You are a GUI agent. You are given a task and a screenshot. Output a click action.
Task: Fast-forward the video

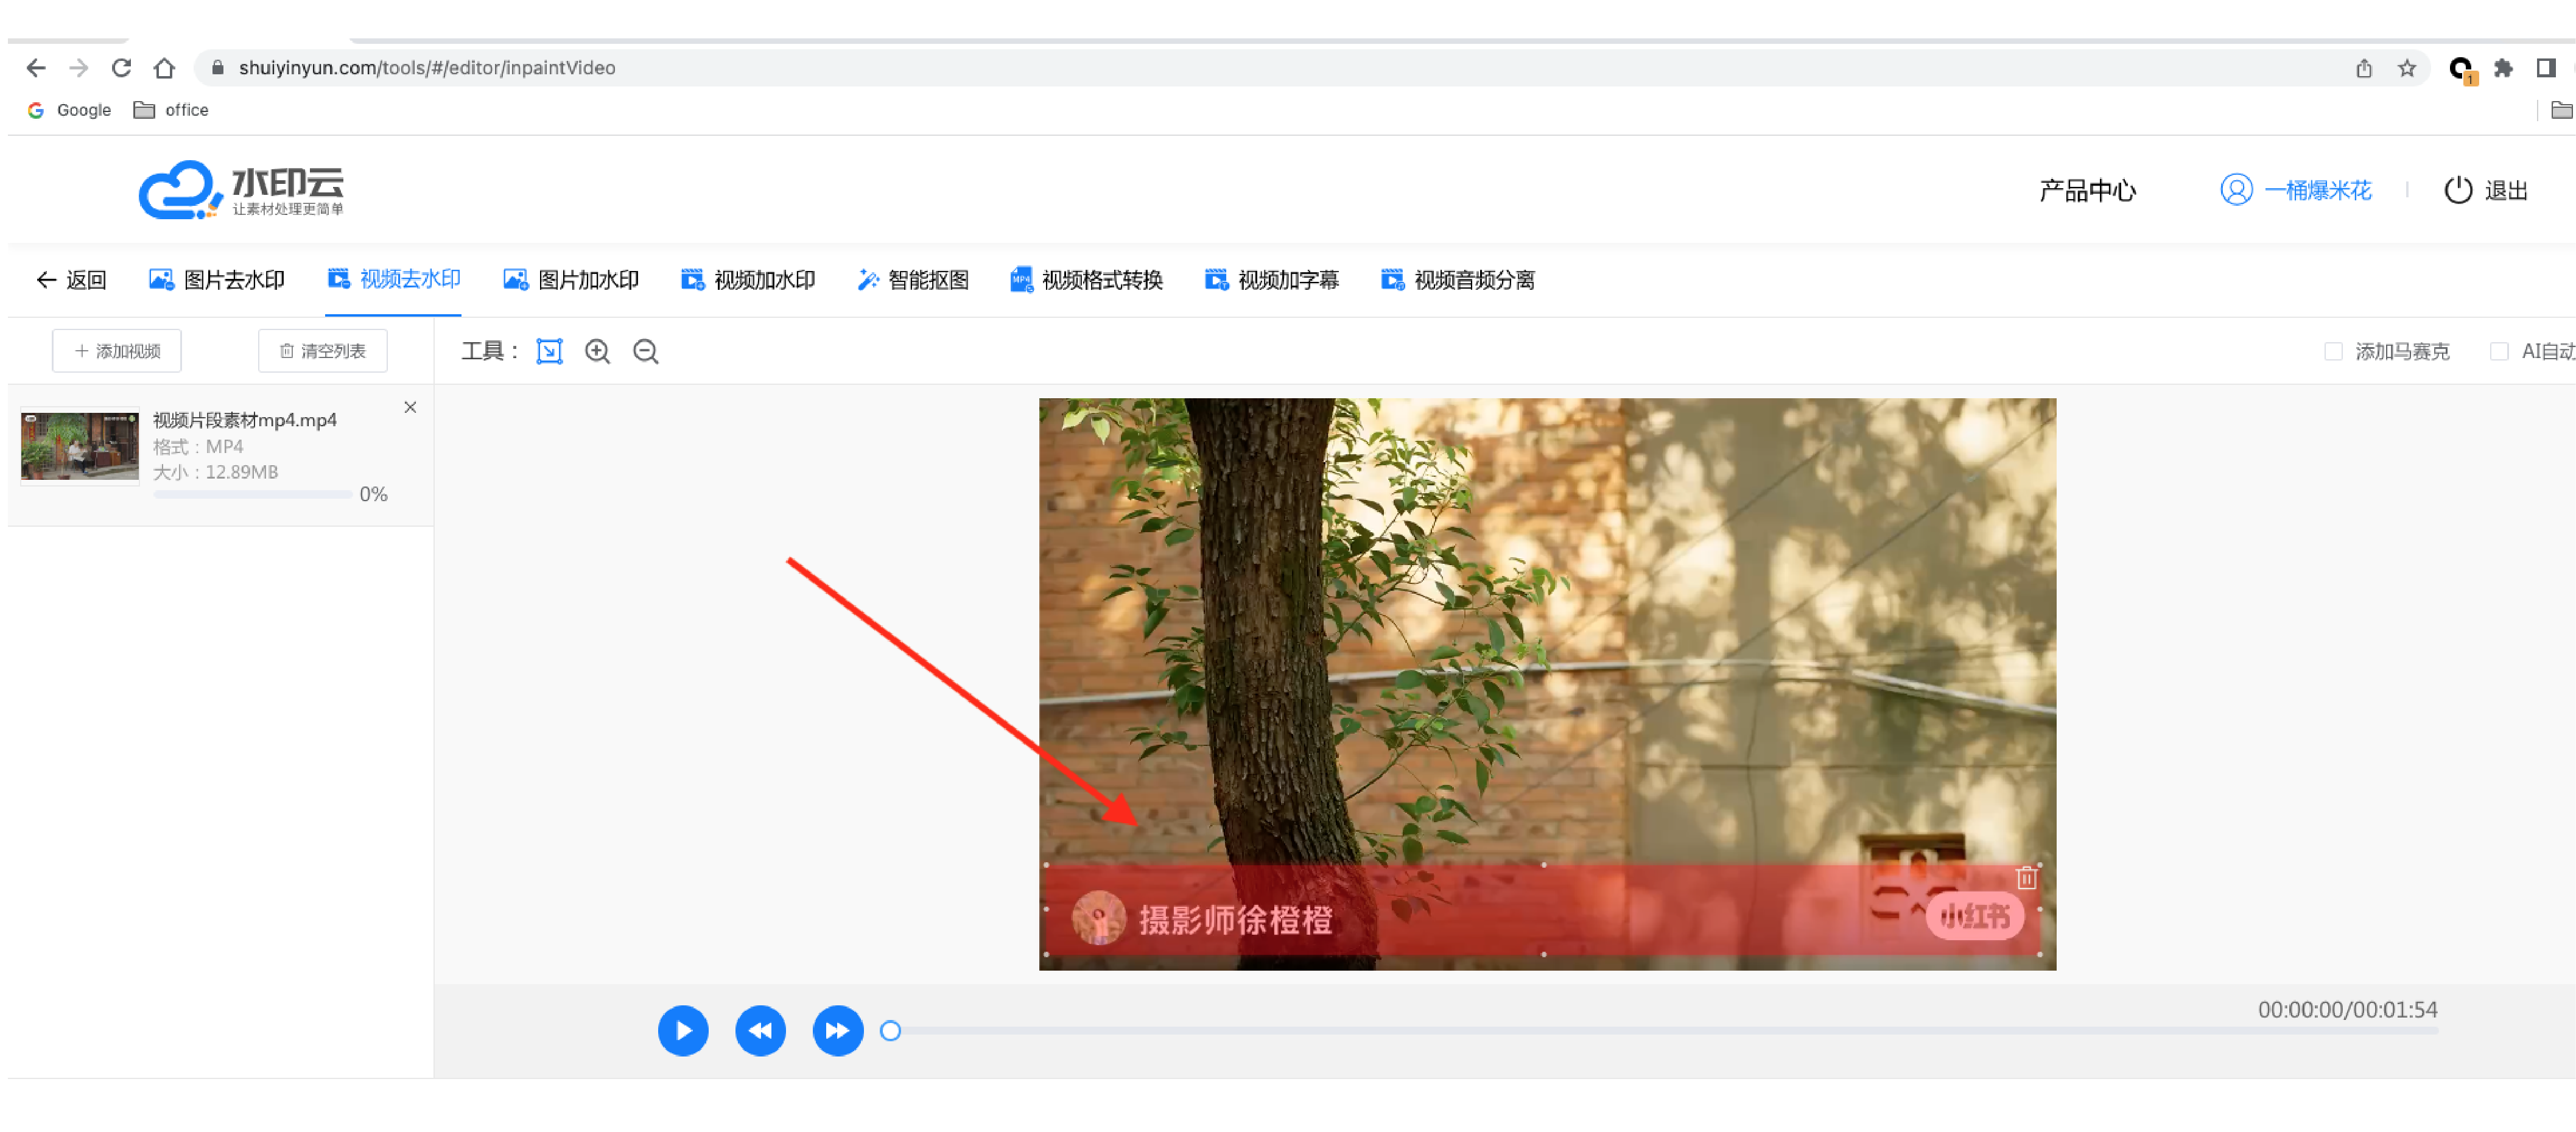coord(838,1031)
